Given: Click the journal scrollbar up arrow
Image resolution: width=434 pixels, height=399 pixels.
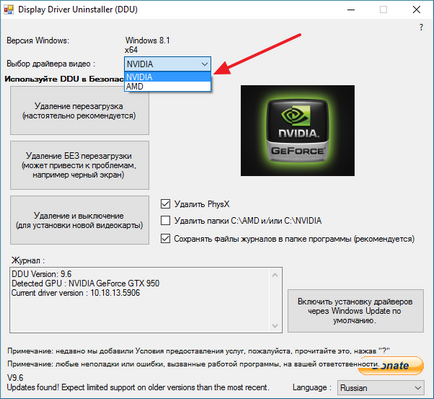Looking at the screenshot, I should tap(275, 275).
